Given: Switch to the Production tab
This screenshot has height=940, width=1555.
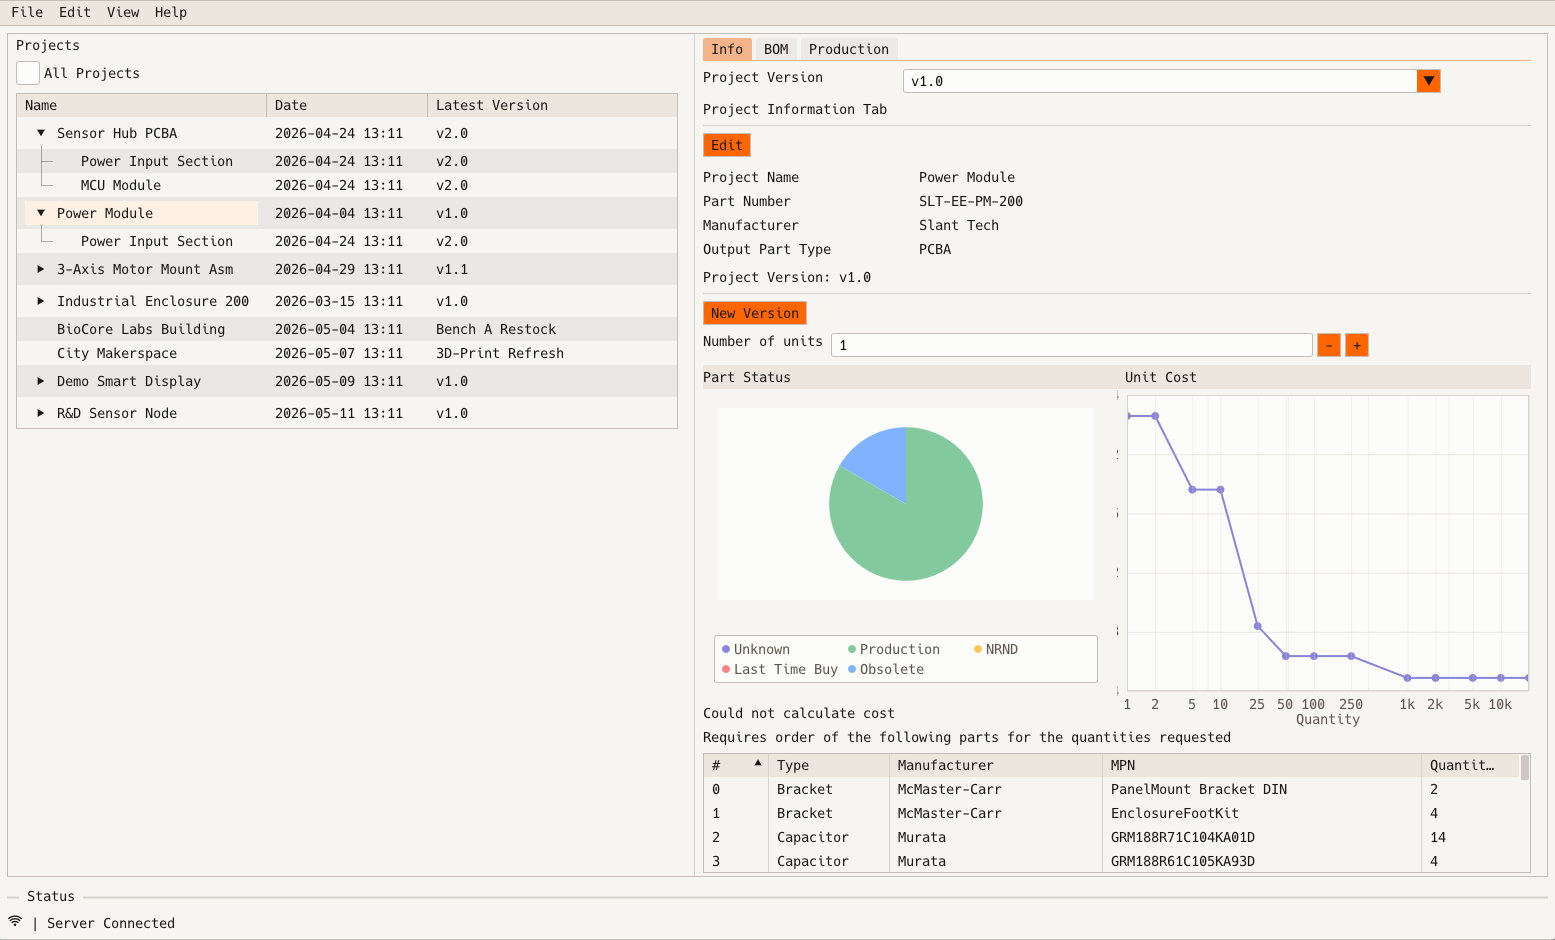Looking at the screenshot, I should (x=849, y=49).
